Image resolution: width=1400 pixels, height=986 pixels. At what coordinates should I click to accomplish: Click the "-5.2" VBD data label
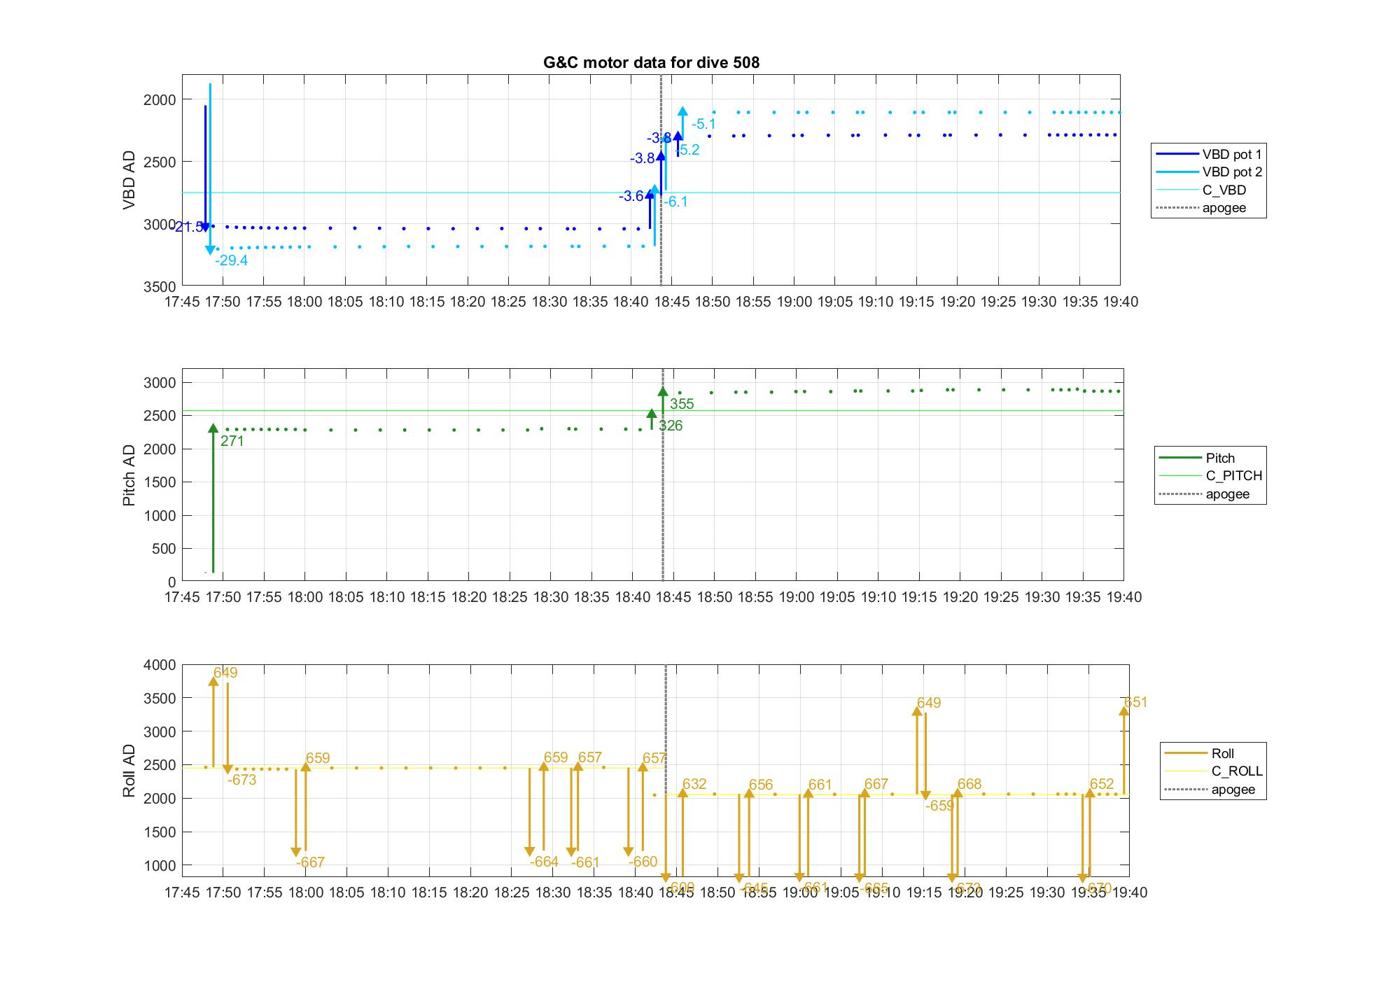tap(687, 150)
